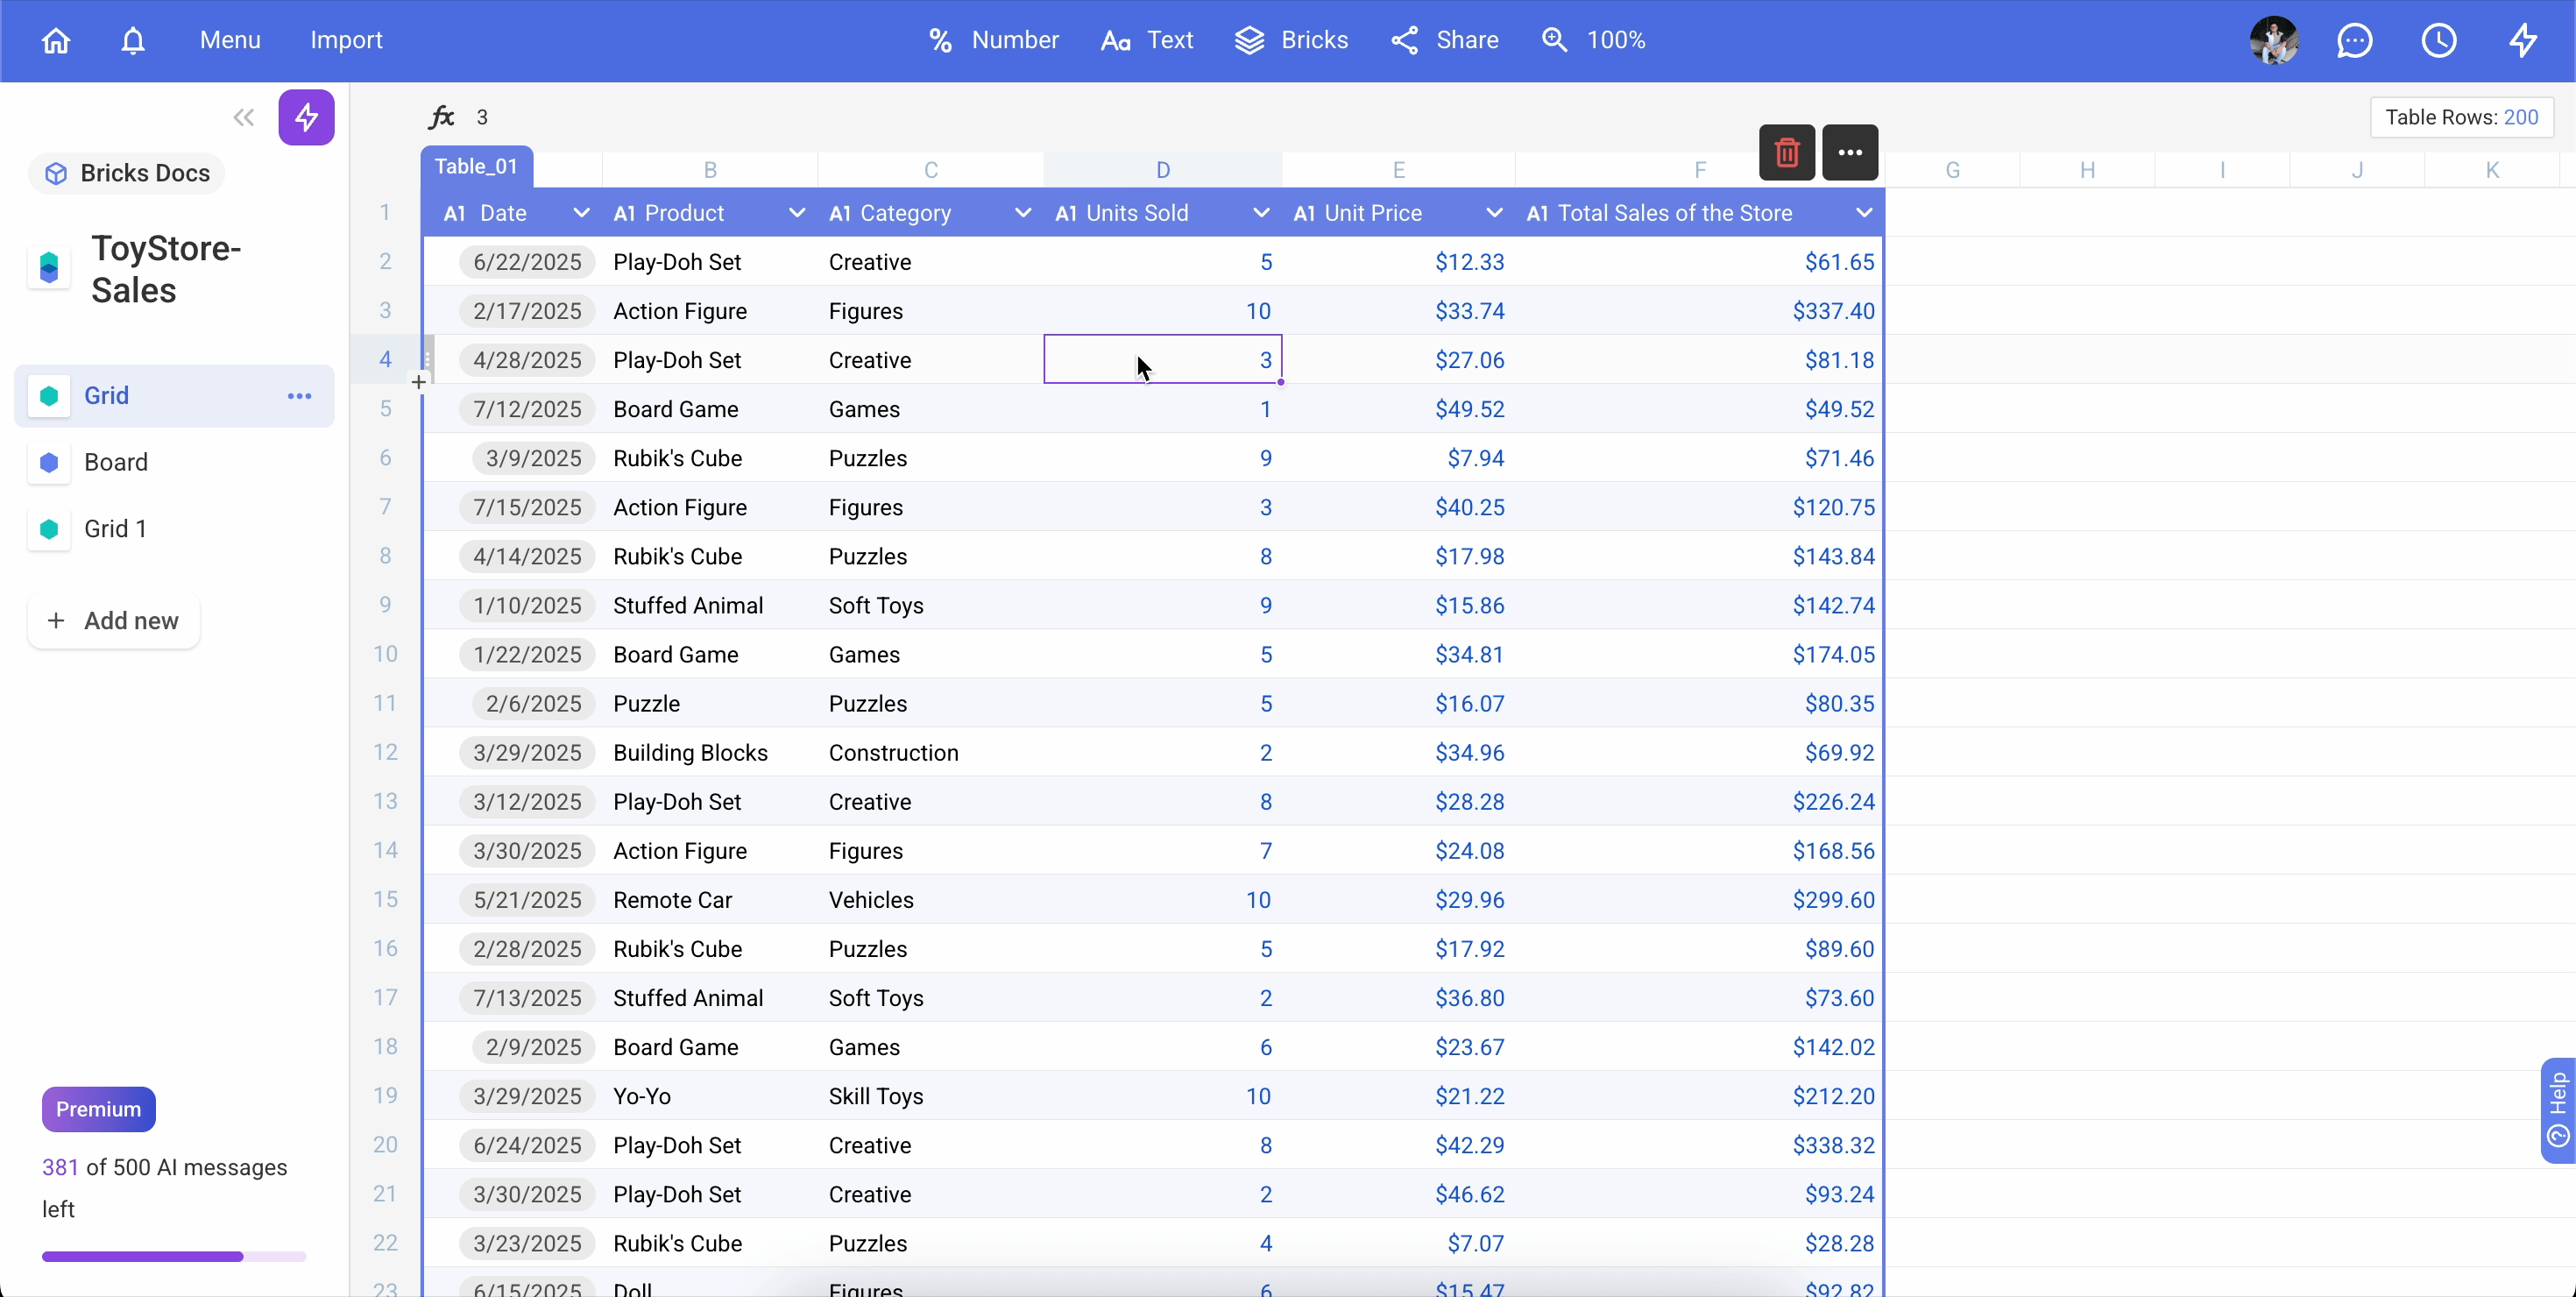Screen dimensions: 2576x1297
Task: Click the red trash delete icon
Action: coord(1786,152)
